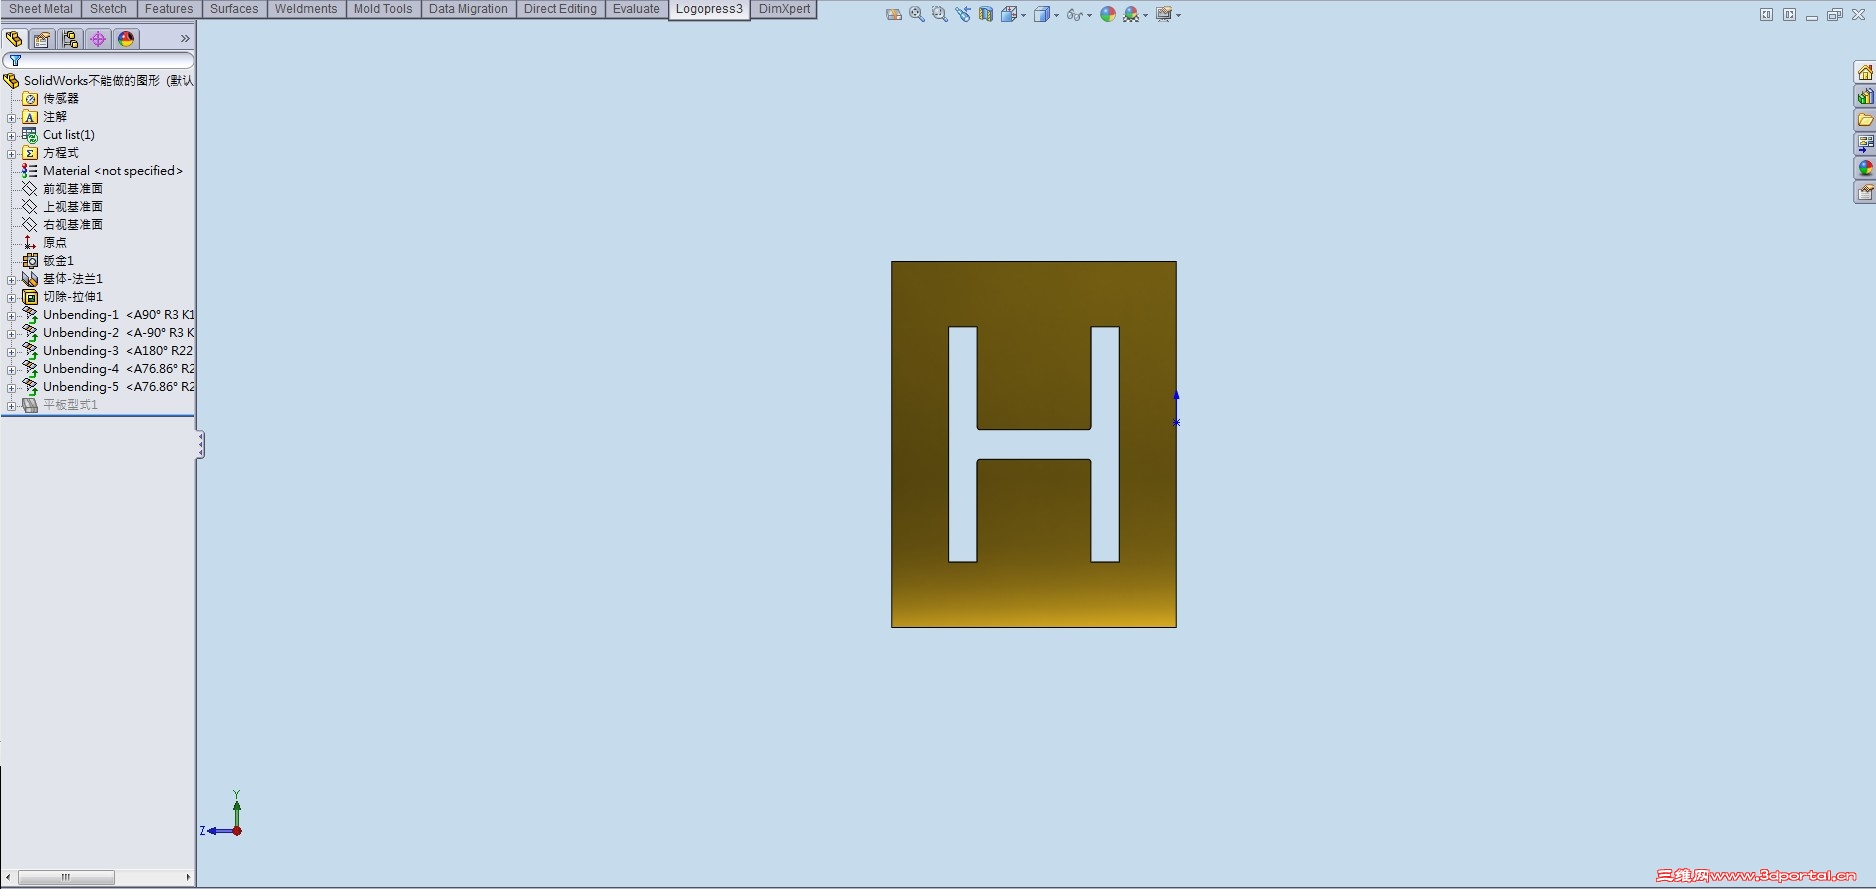
Task: Open the Custom Properties task pane tab
Action: [1865, 193]
